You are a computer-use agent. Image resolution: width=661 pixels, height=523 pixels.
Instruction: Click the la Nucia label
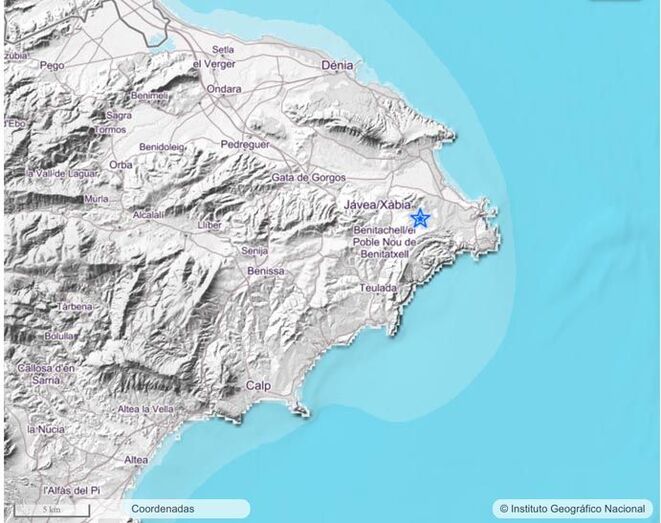click(x=46, y=429)
